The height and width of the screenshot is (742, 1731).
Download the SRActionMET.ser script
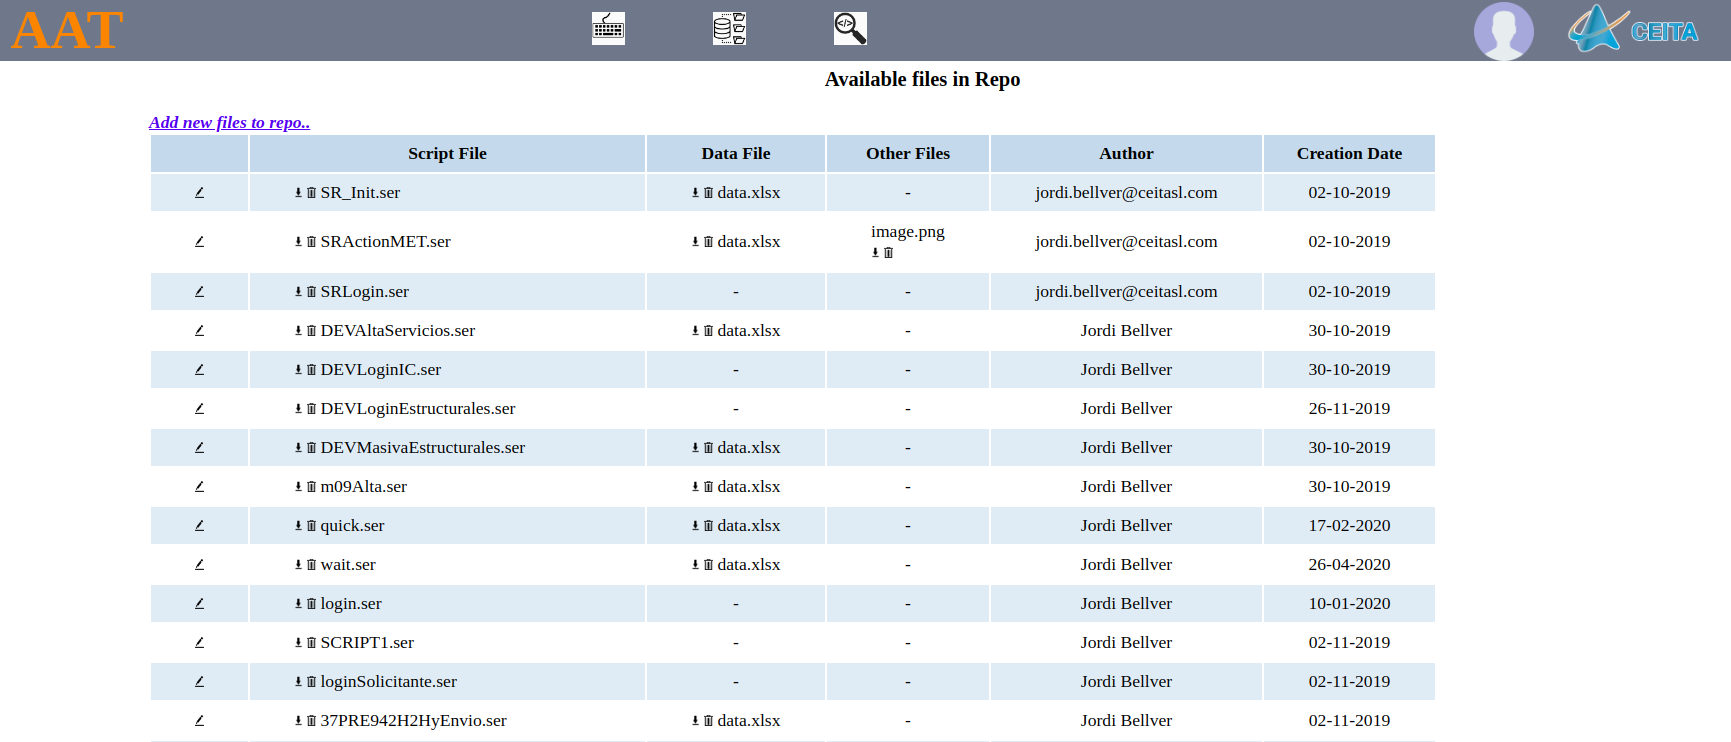(x=298, y=242)
